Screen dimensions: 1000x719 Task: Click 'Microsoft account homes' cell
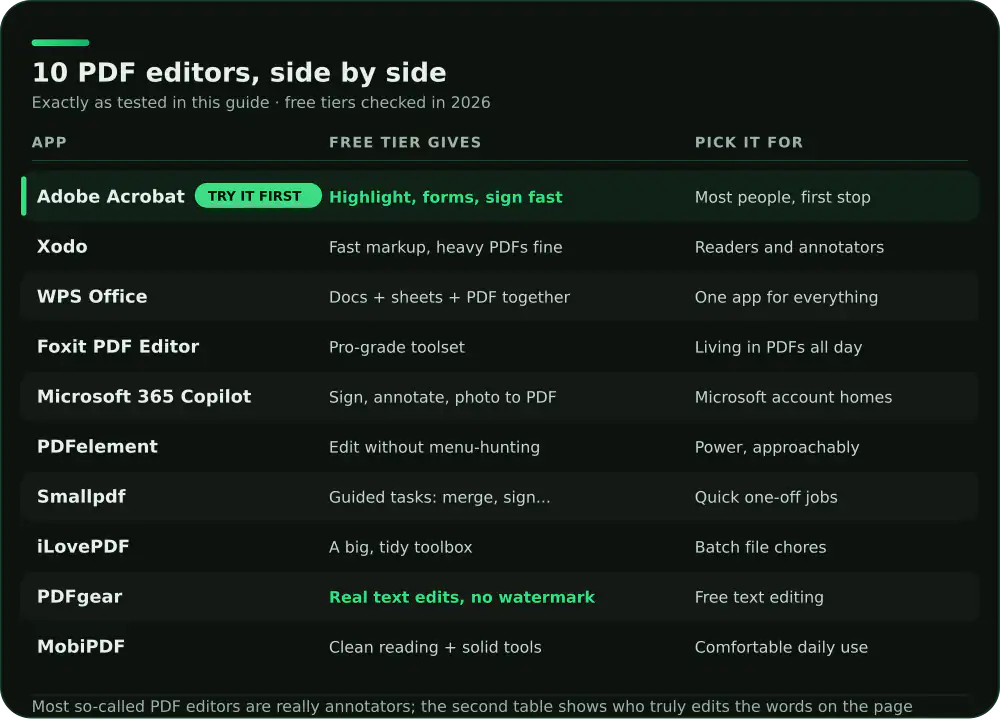(x=793, y=397)
